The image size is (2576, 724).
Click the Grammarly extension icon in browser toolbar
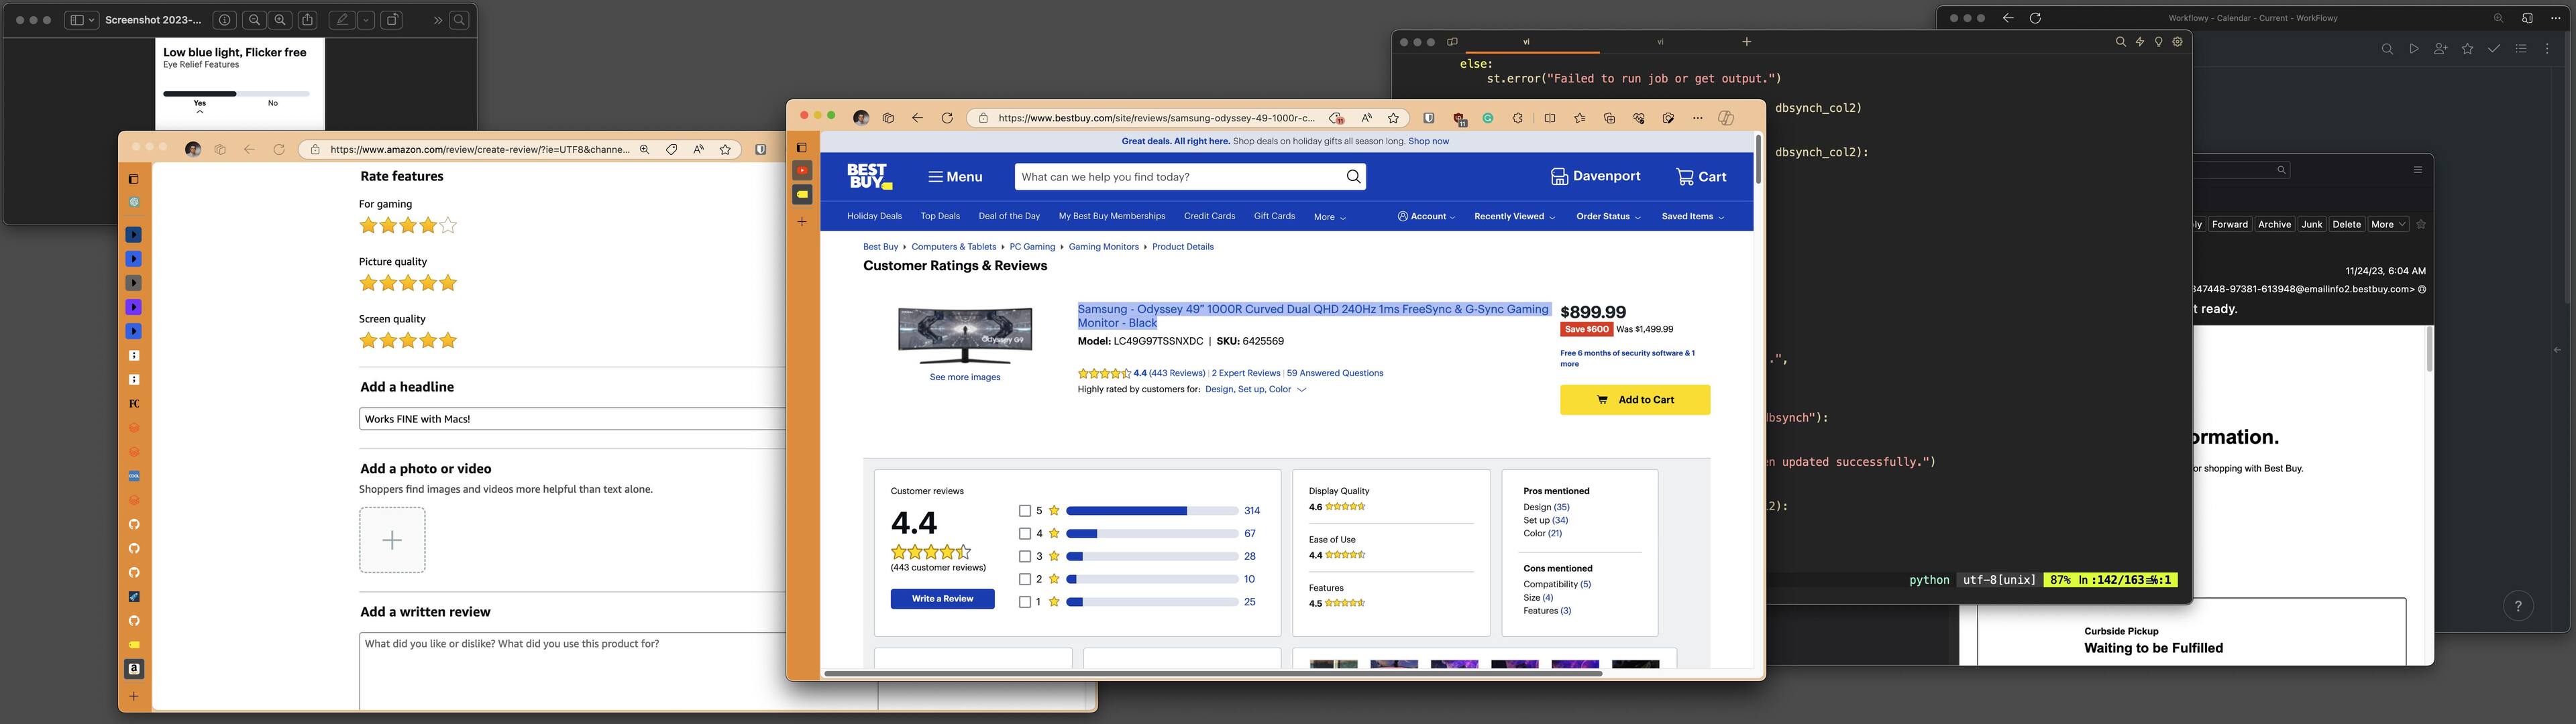pos(1488,118)
